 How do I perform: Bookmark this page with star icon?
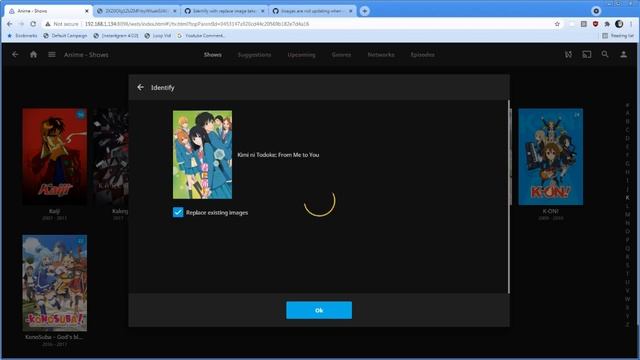[x=557, y=24]
